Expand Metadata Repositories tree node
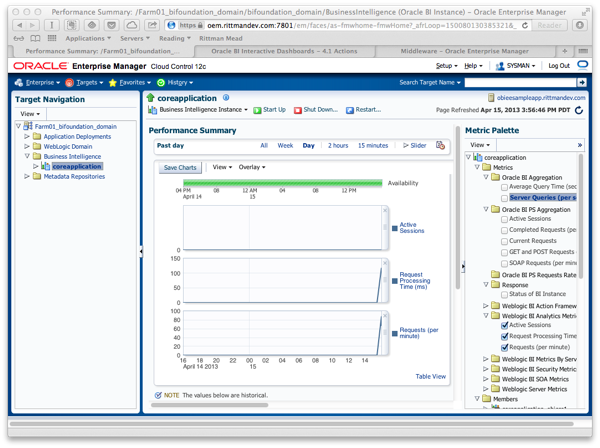Viewport: 600px width, 448px height. coord(27,176)
